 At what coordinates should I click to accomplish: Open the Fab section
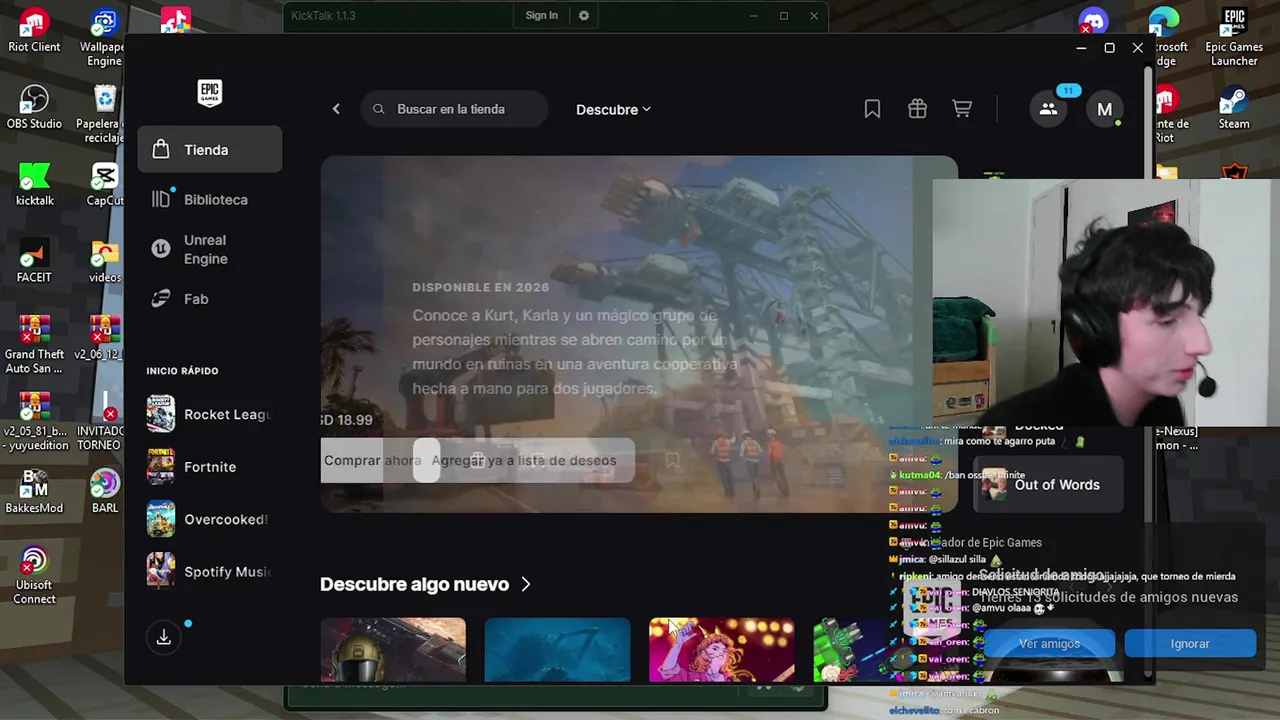pyautogui.click(x=210, y=299)
